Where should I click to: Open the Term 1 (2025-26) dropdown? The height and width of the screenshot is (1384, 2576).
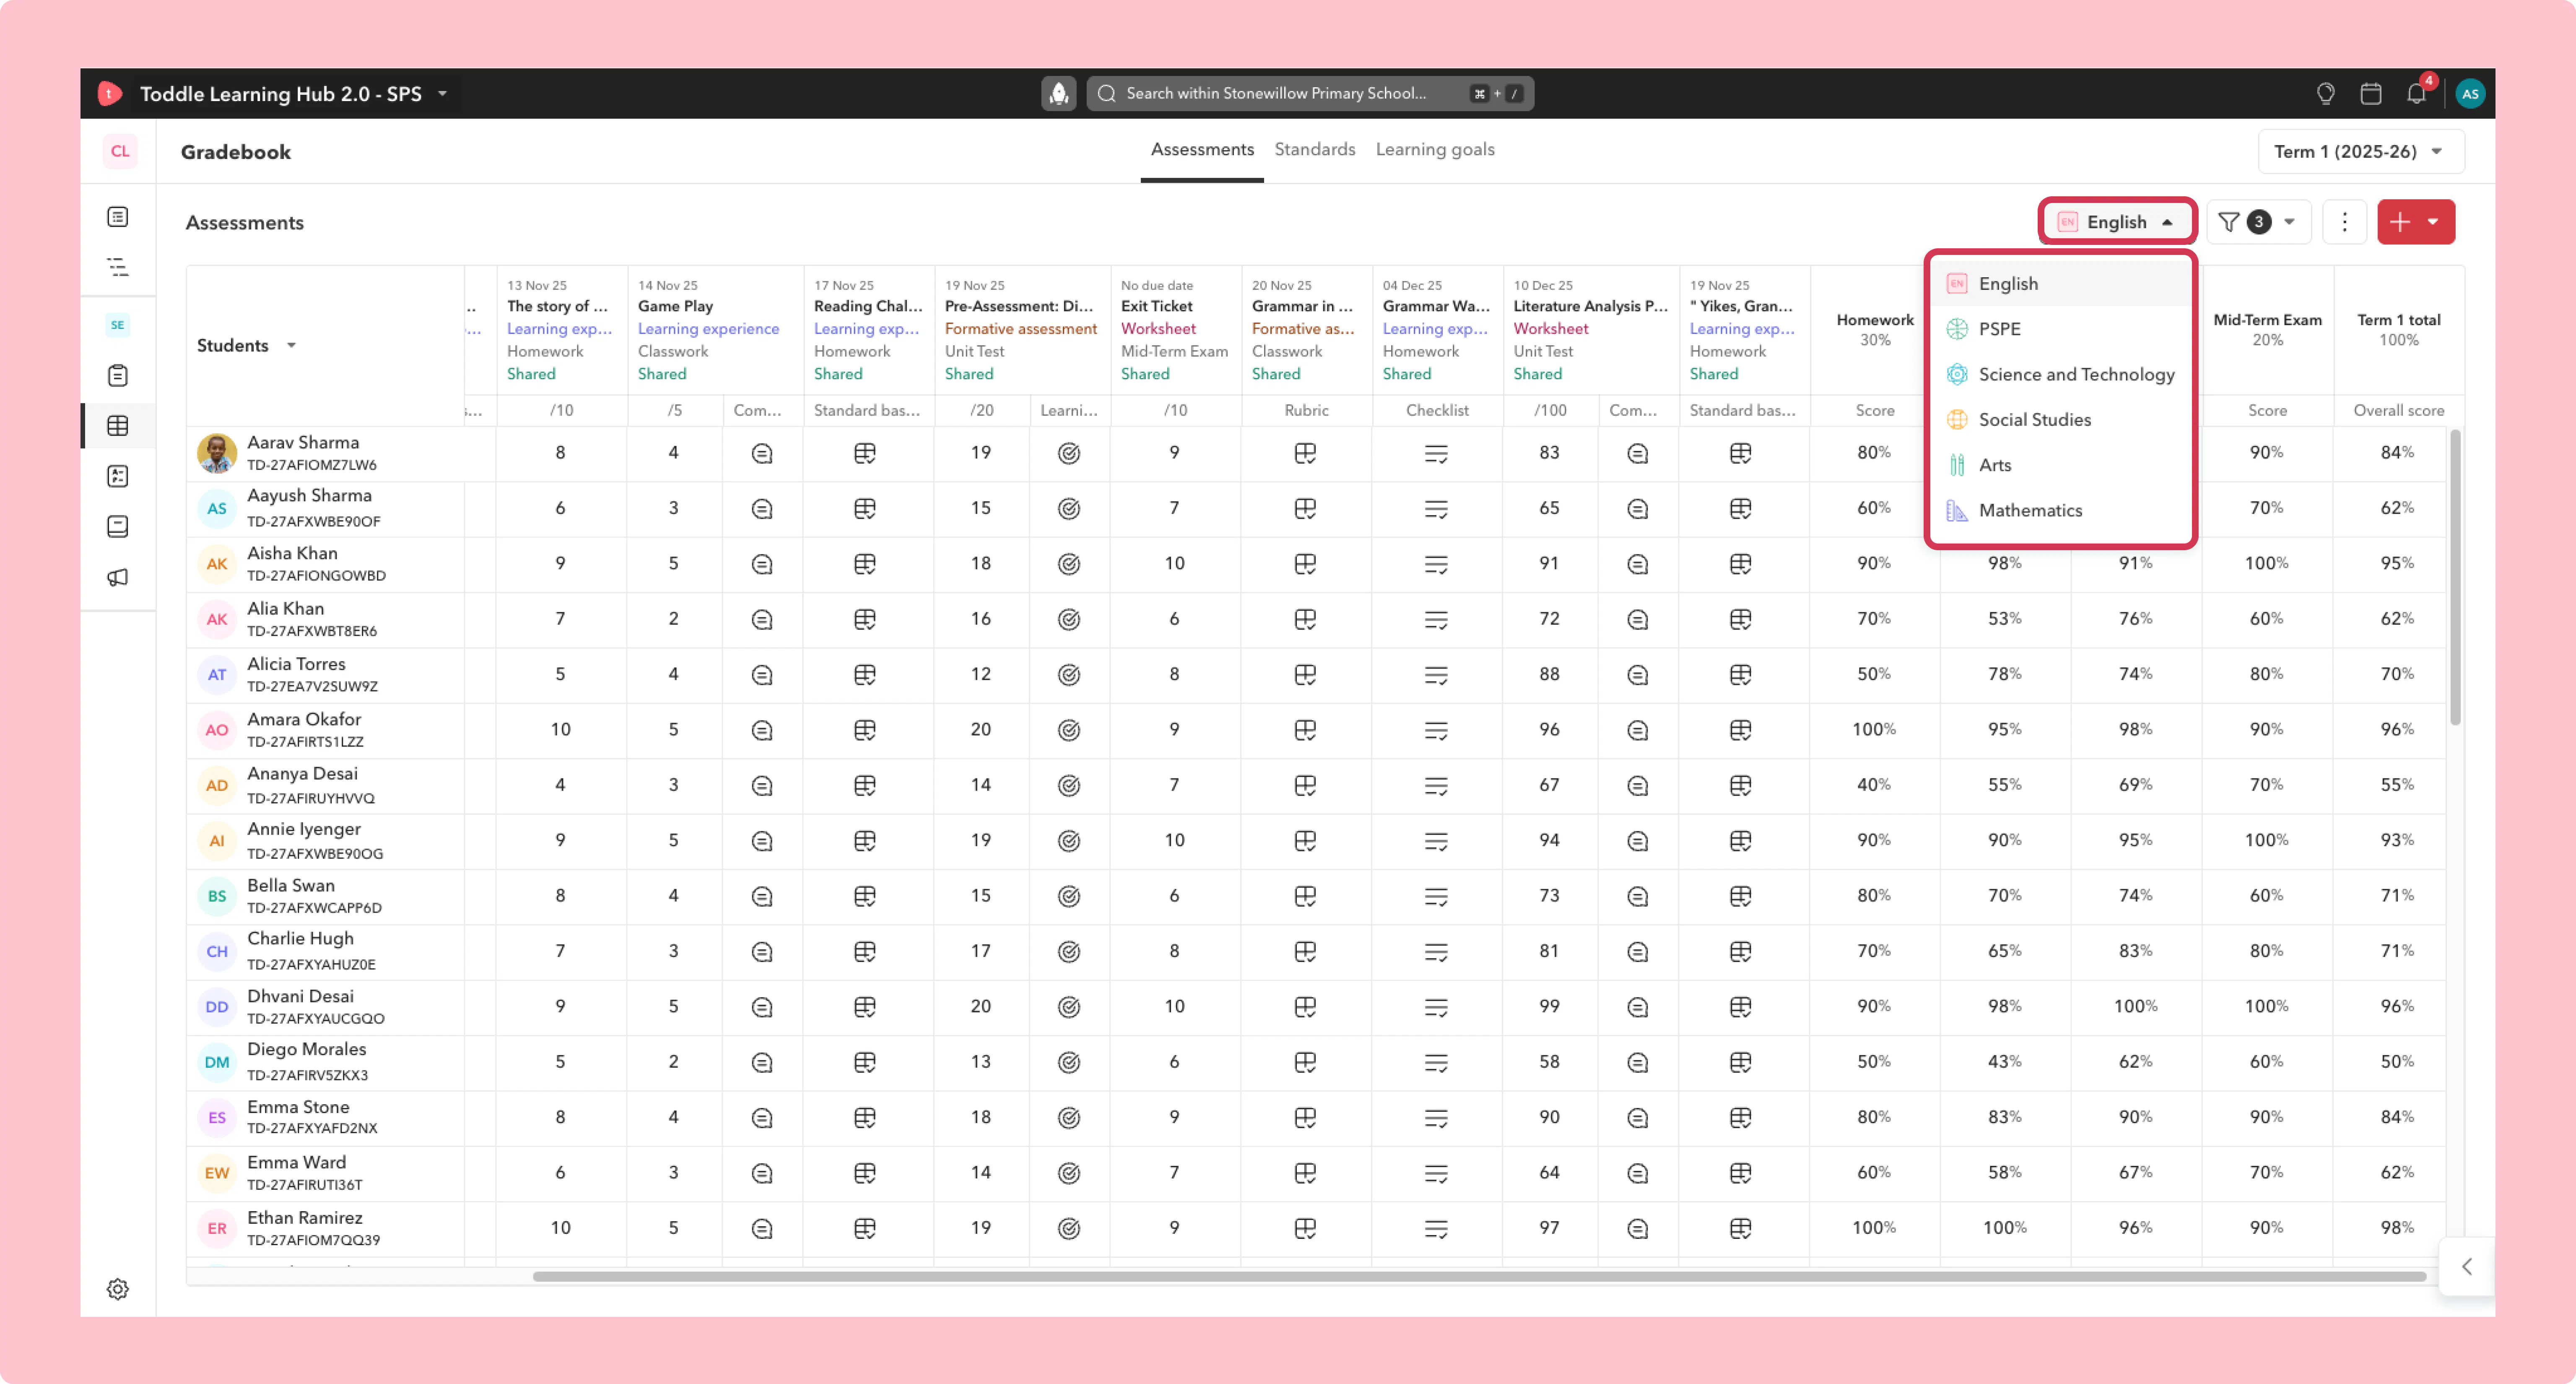2360,151
